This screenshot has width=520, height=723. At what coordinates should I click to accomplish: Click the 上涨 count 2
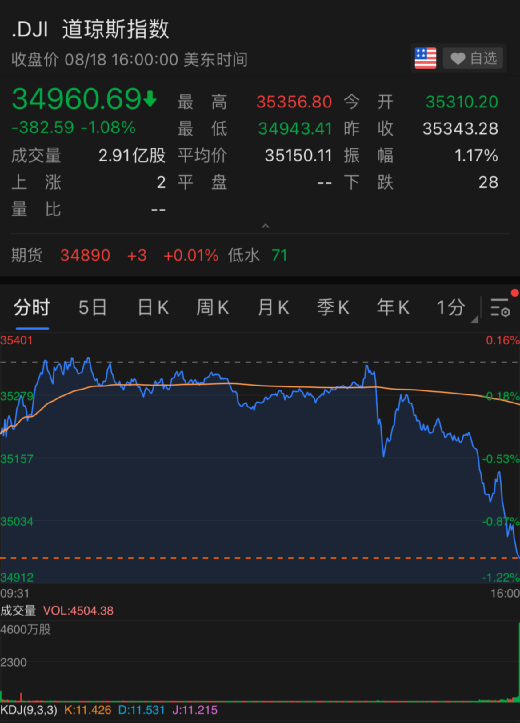tap(161, 183)
